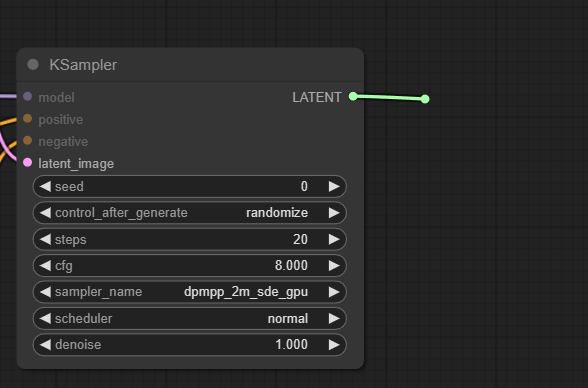This screenshot has height=388, width=588.
Task: Select the next sampler_name with the right arrow
Action: [334, 292]
